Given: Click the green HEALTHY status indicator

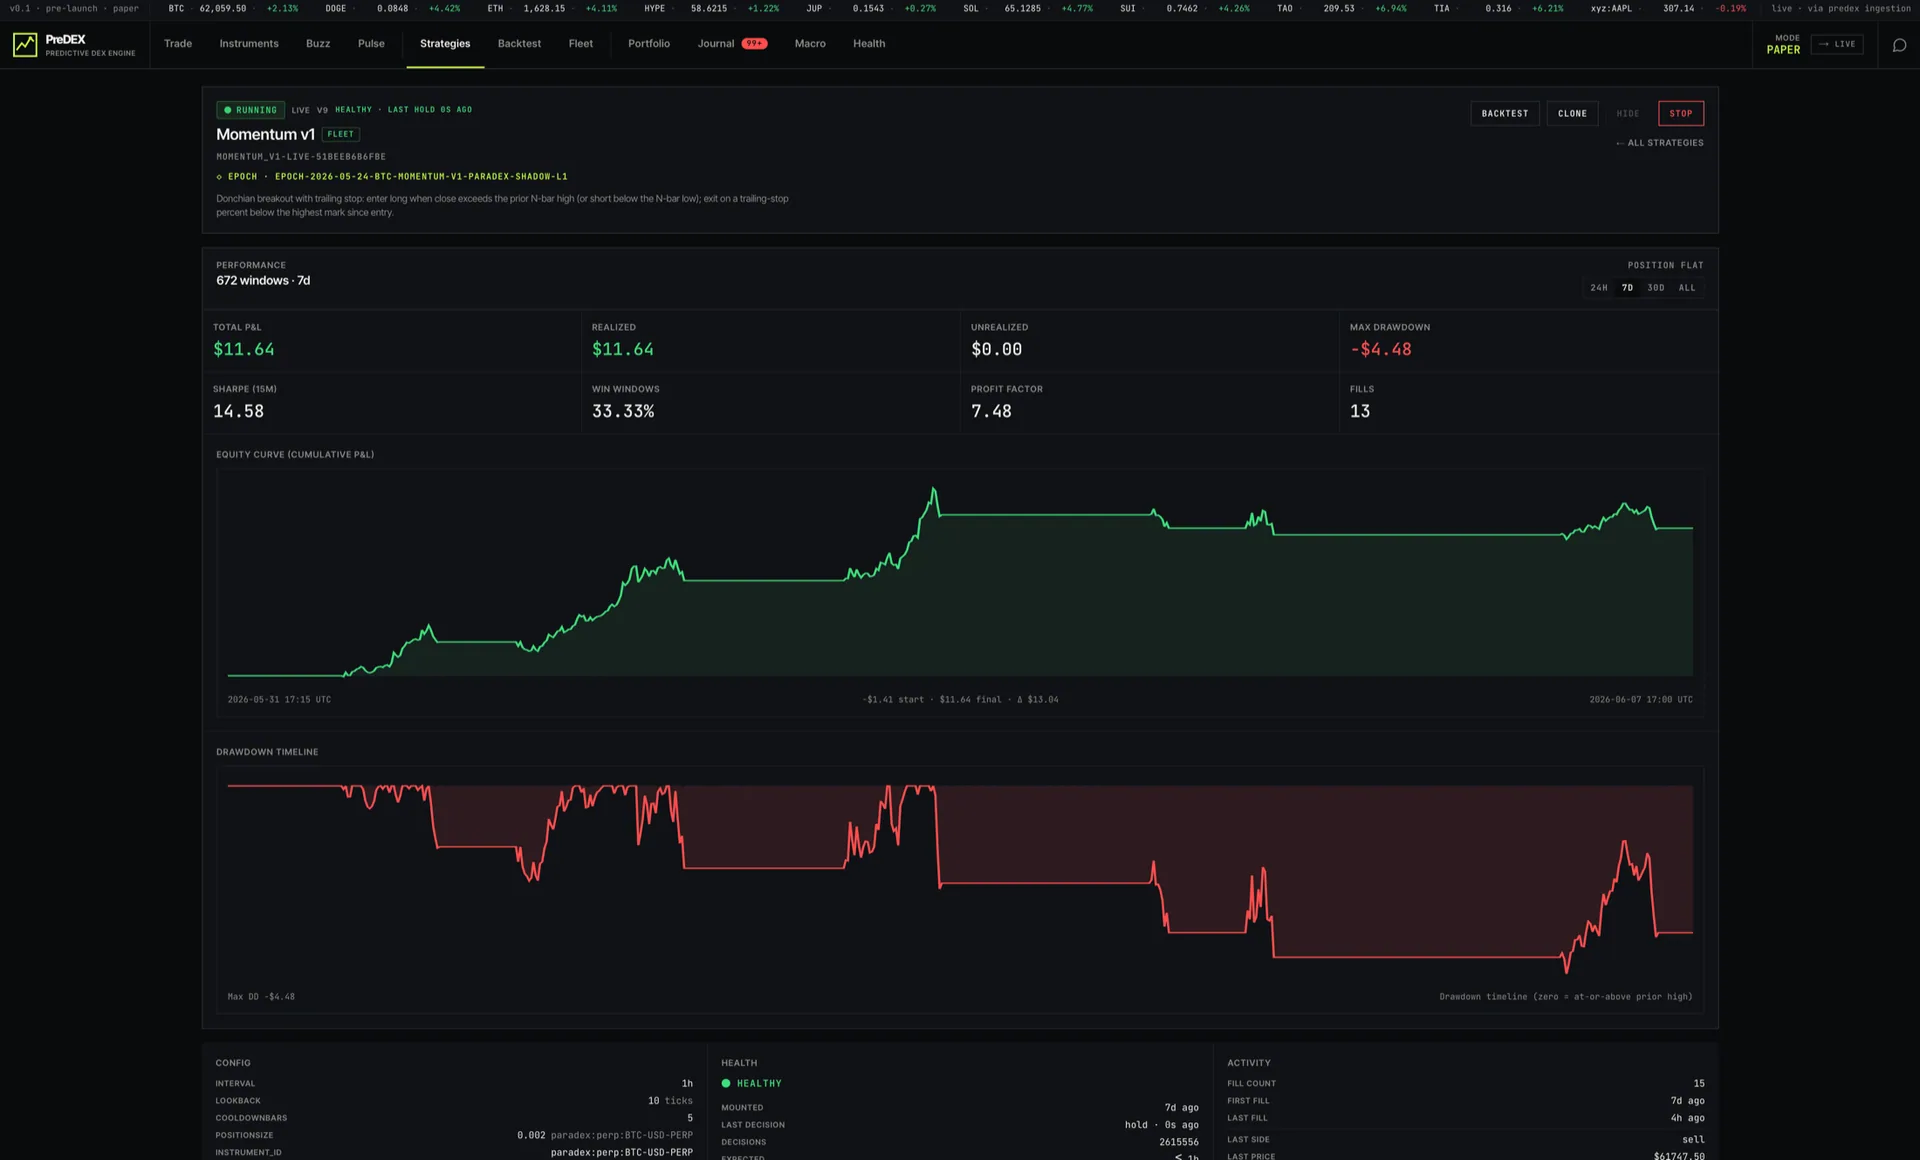Looking at the screenshot, I should click(x=752, y=1083).
